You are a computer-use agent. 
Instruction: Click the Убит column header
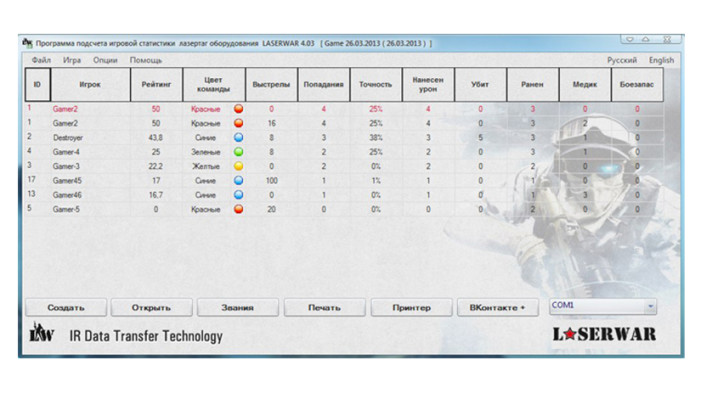(x=480, y=85)
